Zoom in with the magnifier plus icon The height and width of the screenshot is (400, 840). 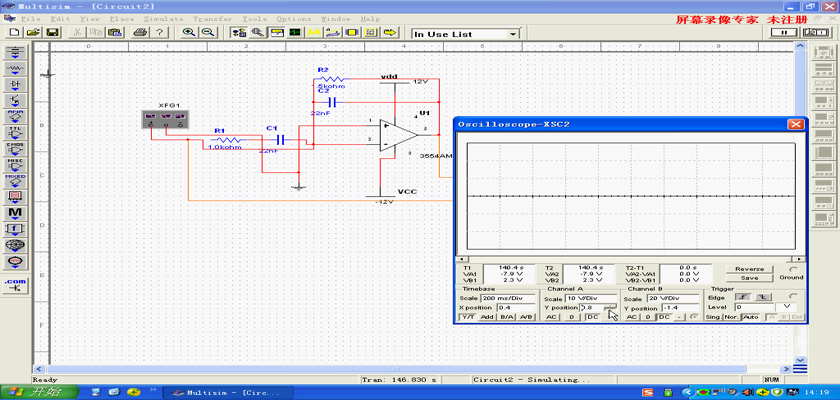tap(189, 32)
